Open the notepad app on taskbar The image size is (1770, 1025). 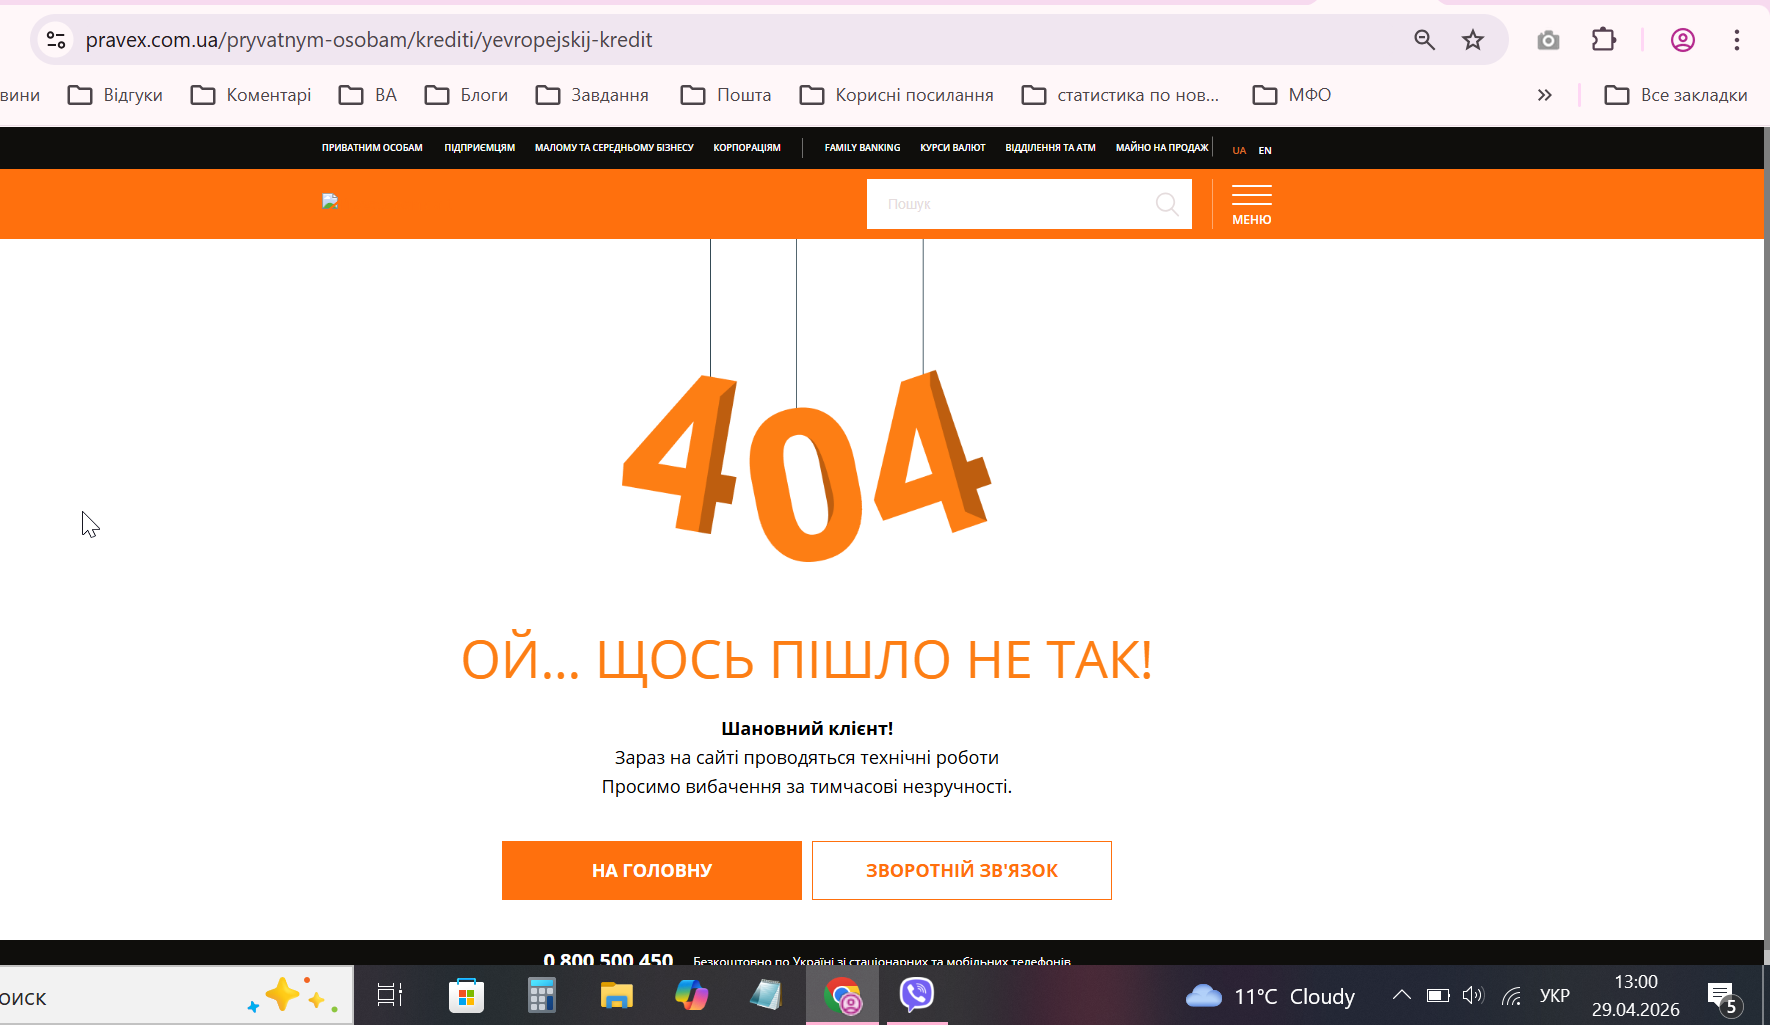(766, 995)
